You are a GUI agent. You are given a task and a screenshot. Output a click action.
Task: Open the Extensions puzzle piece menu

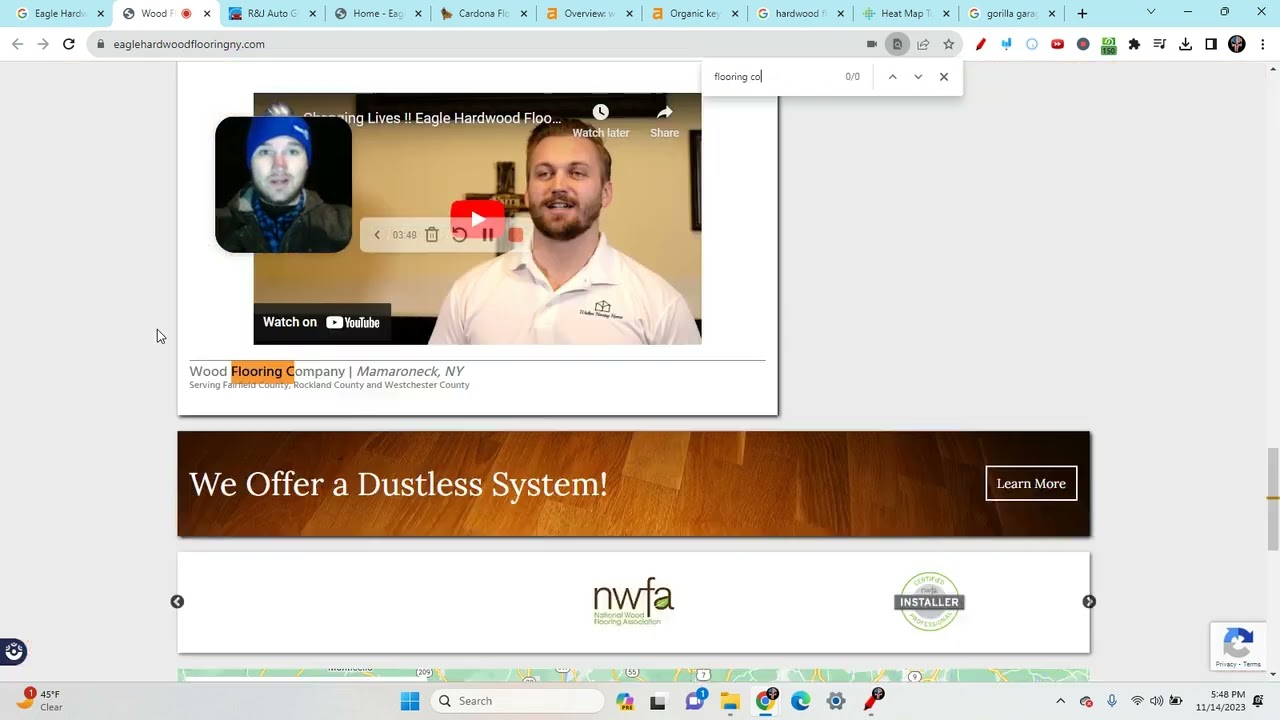coord(1134,44)
